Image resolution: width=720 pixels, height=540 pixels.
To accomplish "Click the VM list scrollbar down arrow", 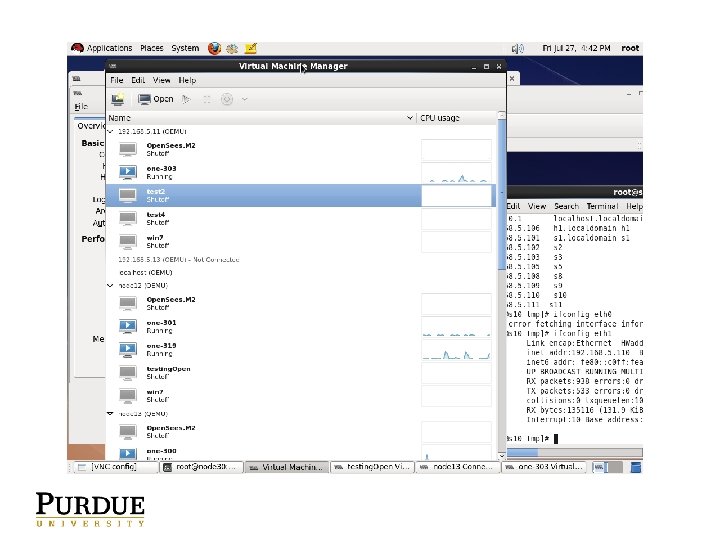I will coord(501,456).
